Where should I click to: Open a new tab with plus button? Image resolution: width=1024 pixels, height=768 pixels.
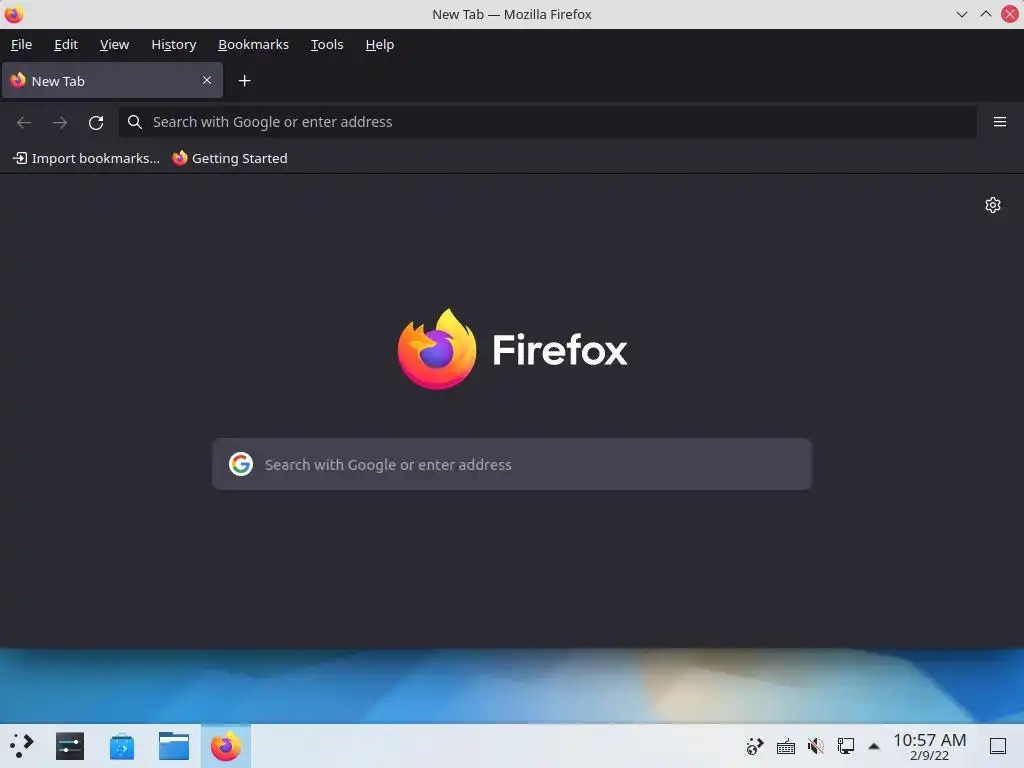244,80
